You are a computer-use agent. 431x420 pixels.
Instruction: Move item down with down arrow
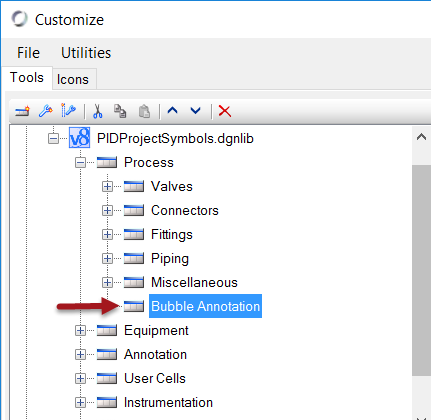click(x=195, y=110)
